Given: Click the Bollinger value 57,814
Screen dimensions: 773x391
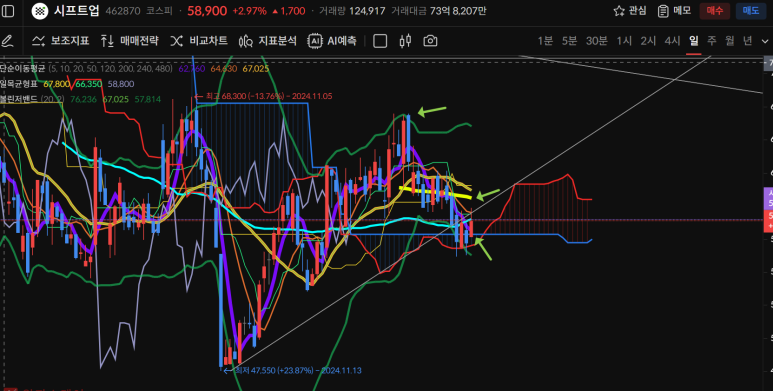Looking at the screenshot, I should click(x=148, y=99).
